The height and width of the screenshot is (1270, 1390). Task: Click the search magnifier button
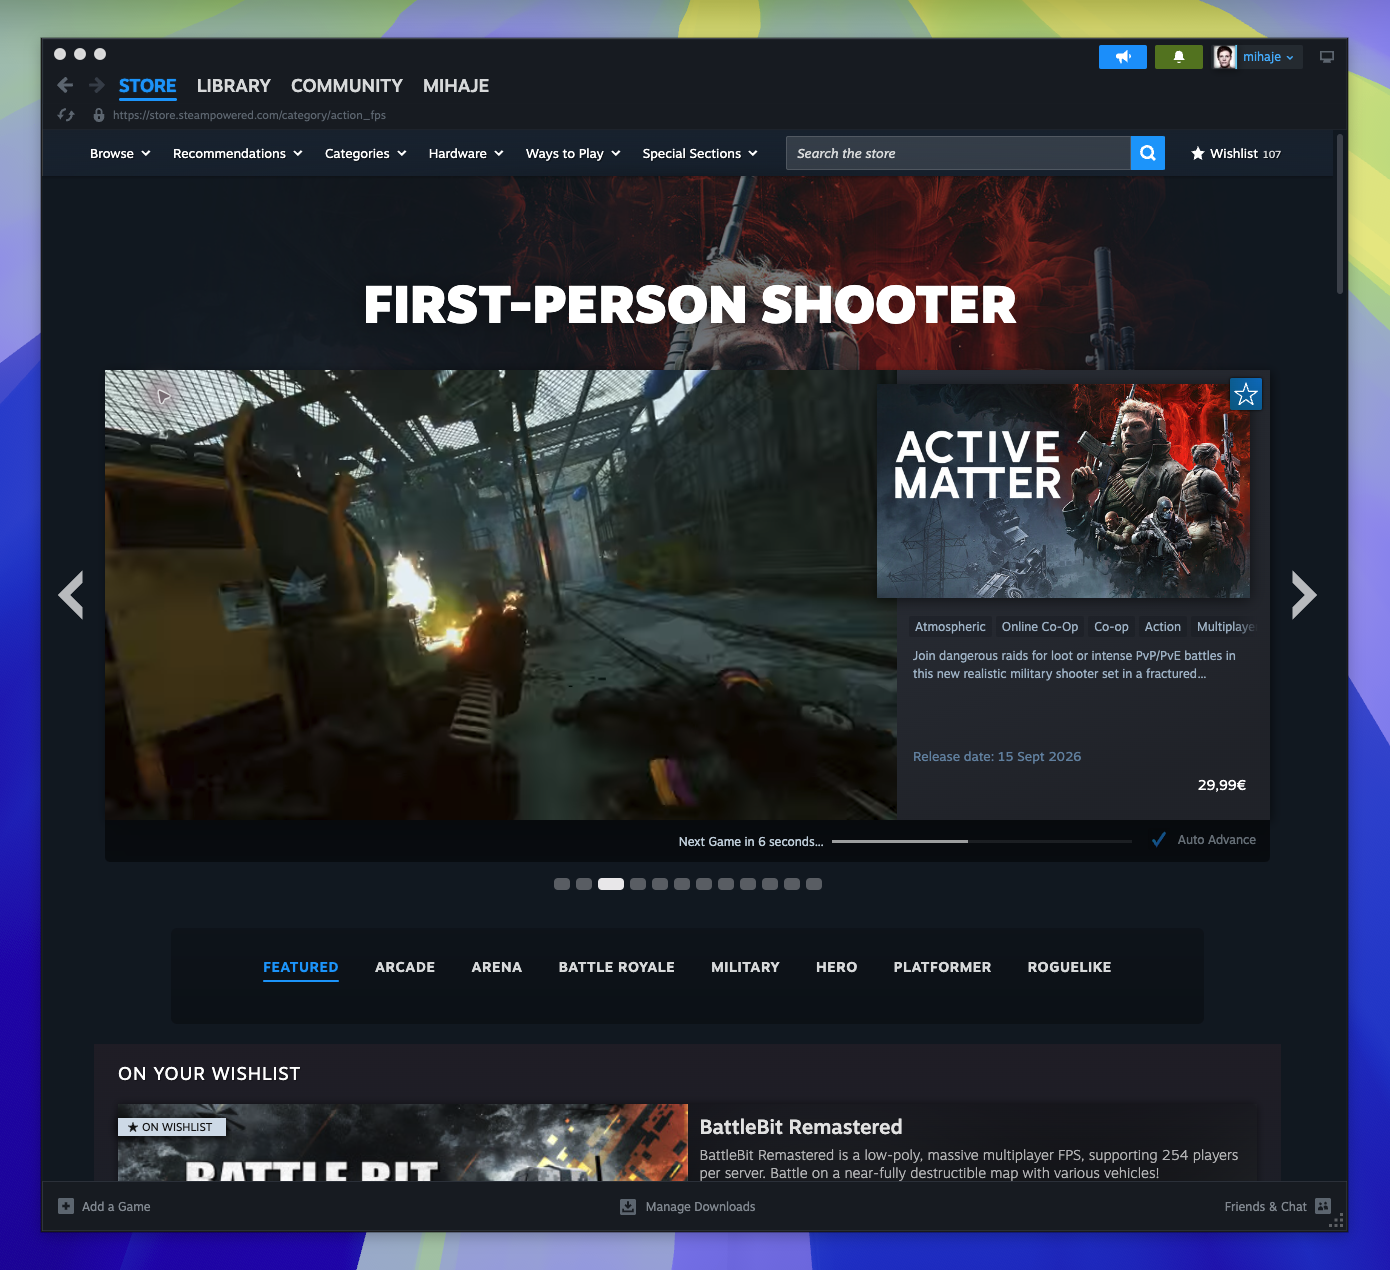1148,153
